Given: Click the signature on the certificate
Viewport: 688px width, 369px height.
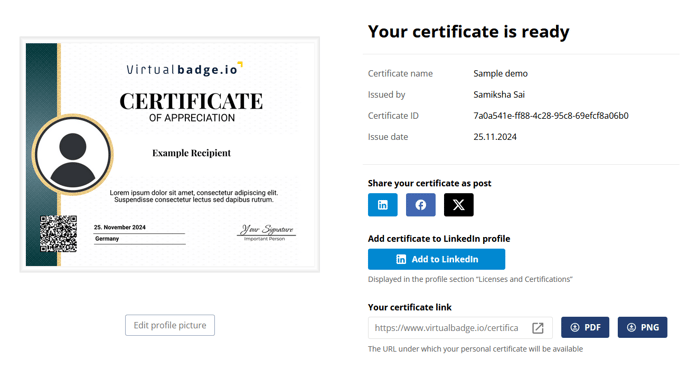Looking at the screenshot, I should 266,231.
